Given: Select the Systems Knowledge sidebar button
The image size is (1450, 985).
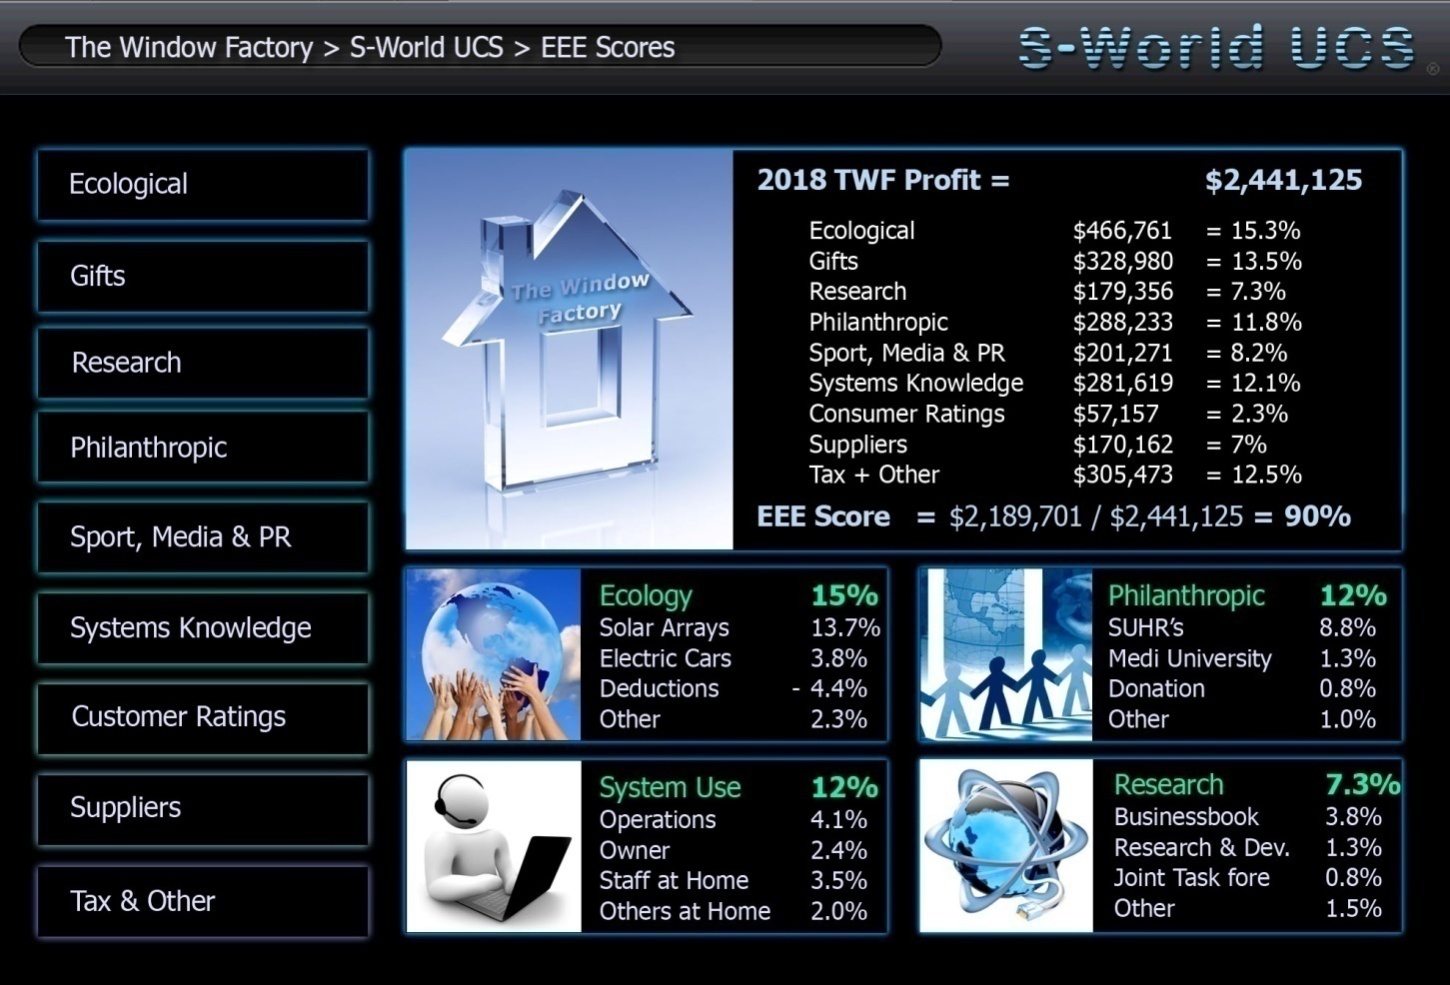Looking at the screenshot, I should (203, 628).
